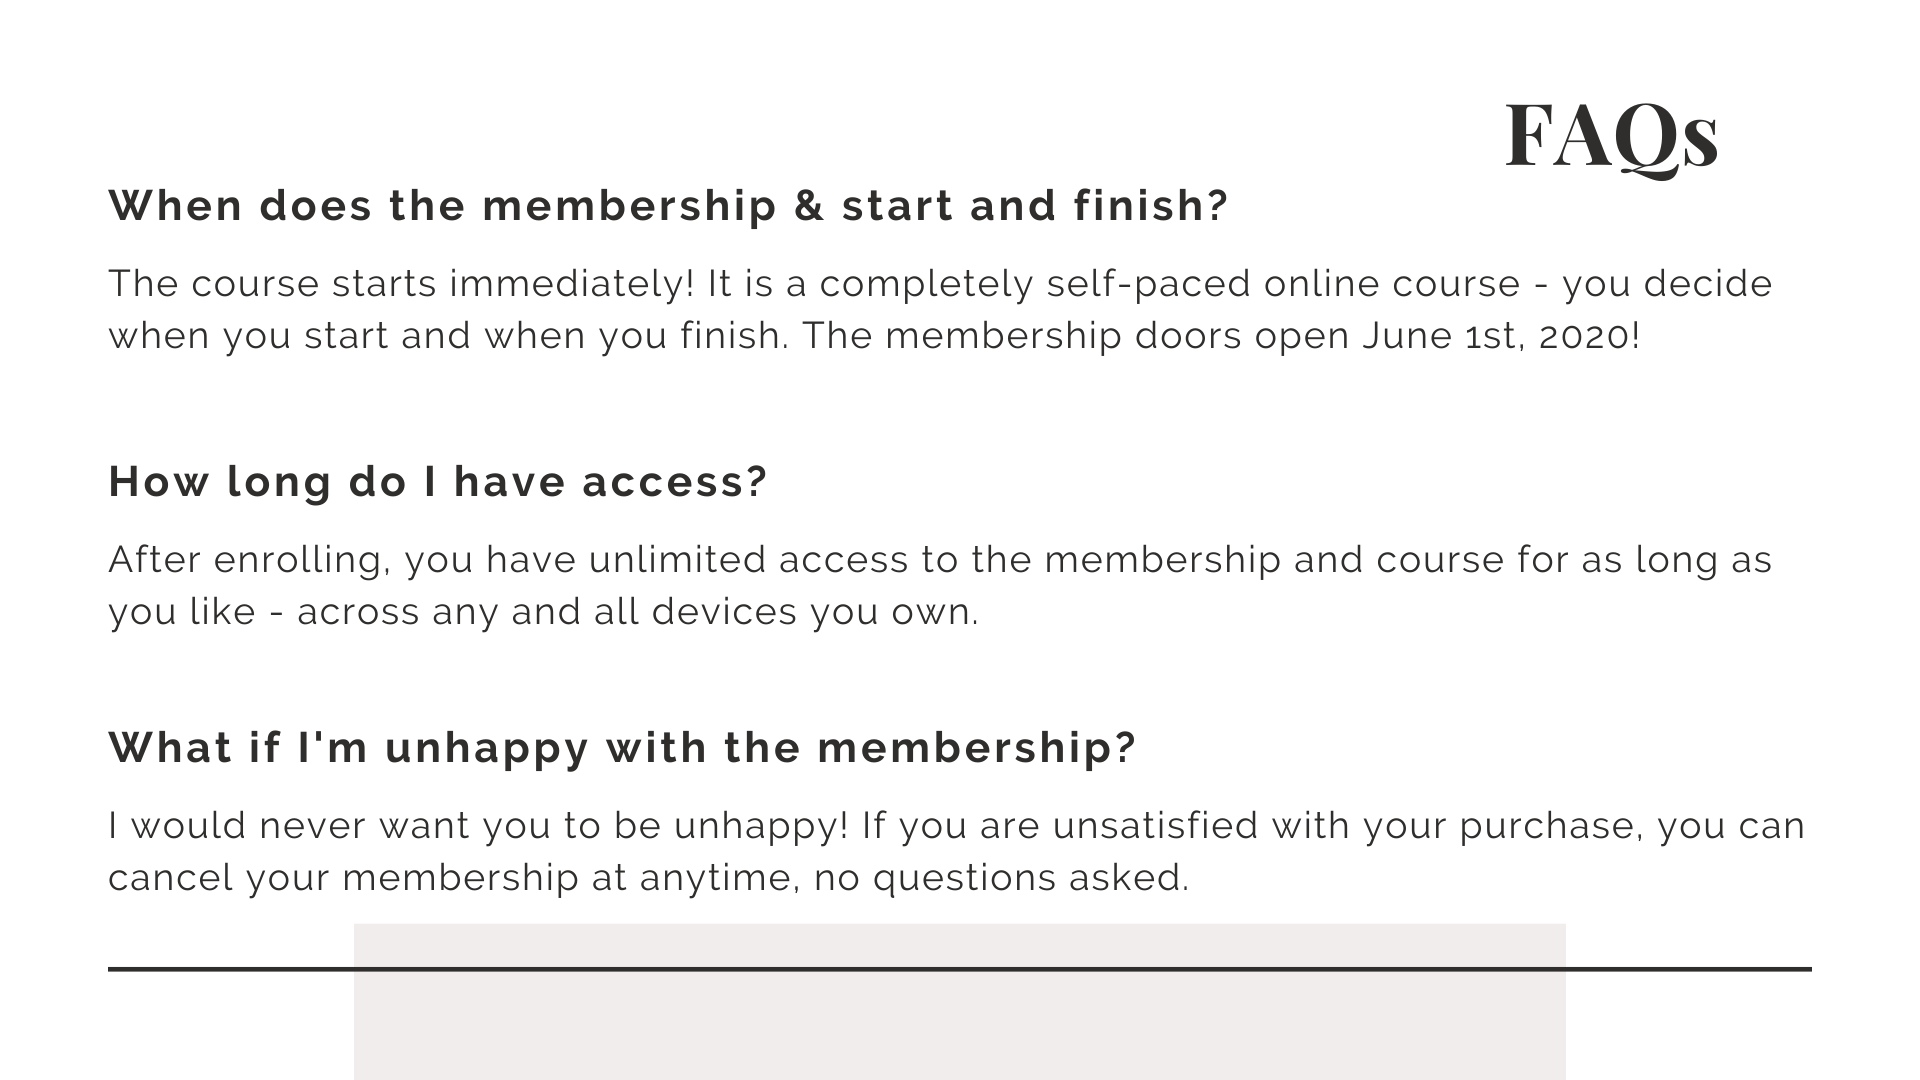
Task: Click the light grey rectangle at bottom
Action: click(960, 1002)
